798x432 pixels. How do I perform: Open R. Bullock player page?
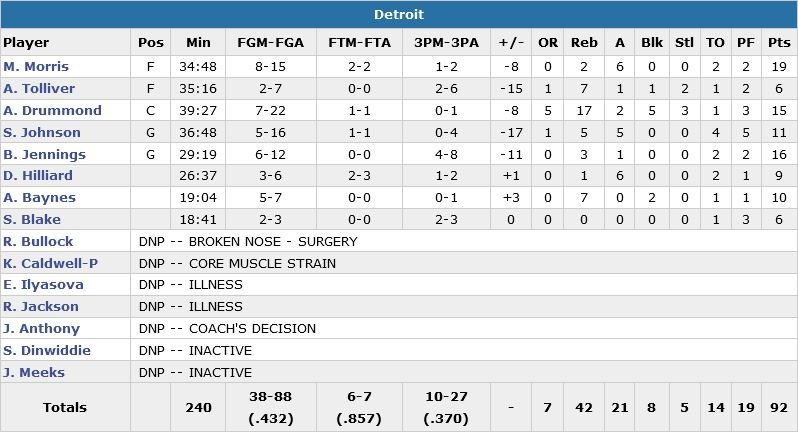pos(39,242)
